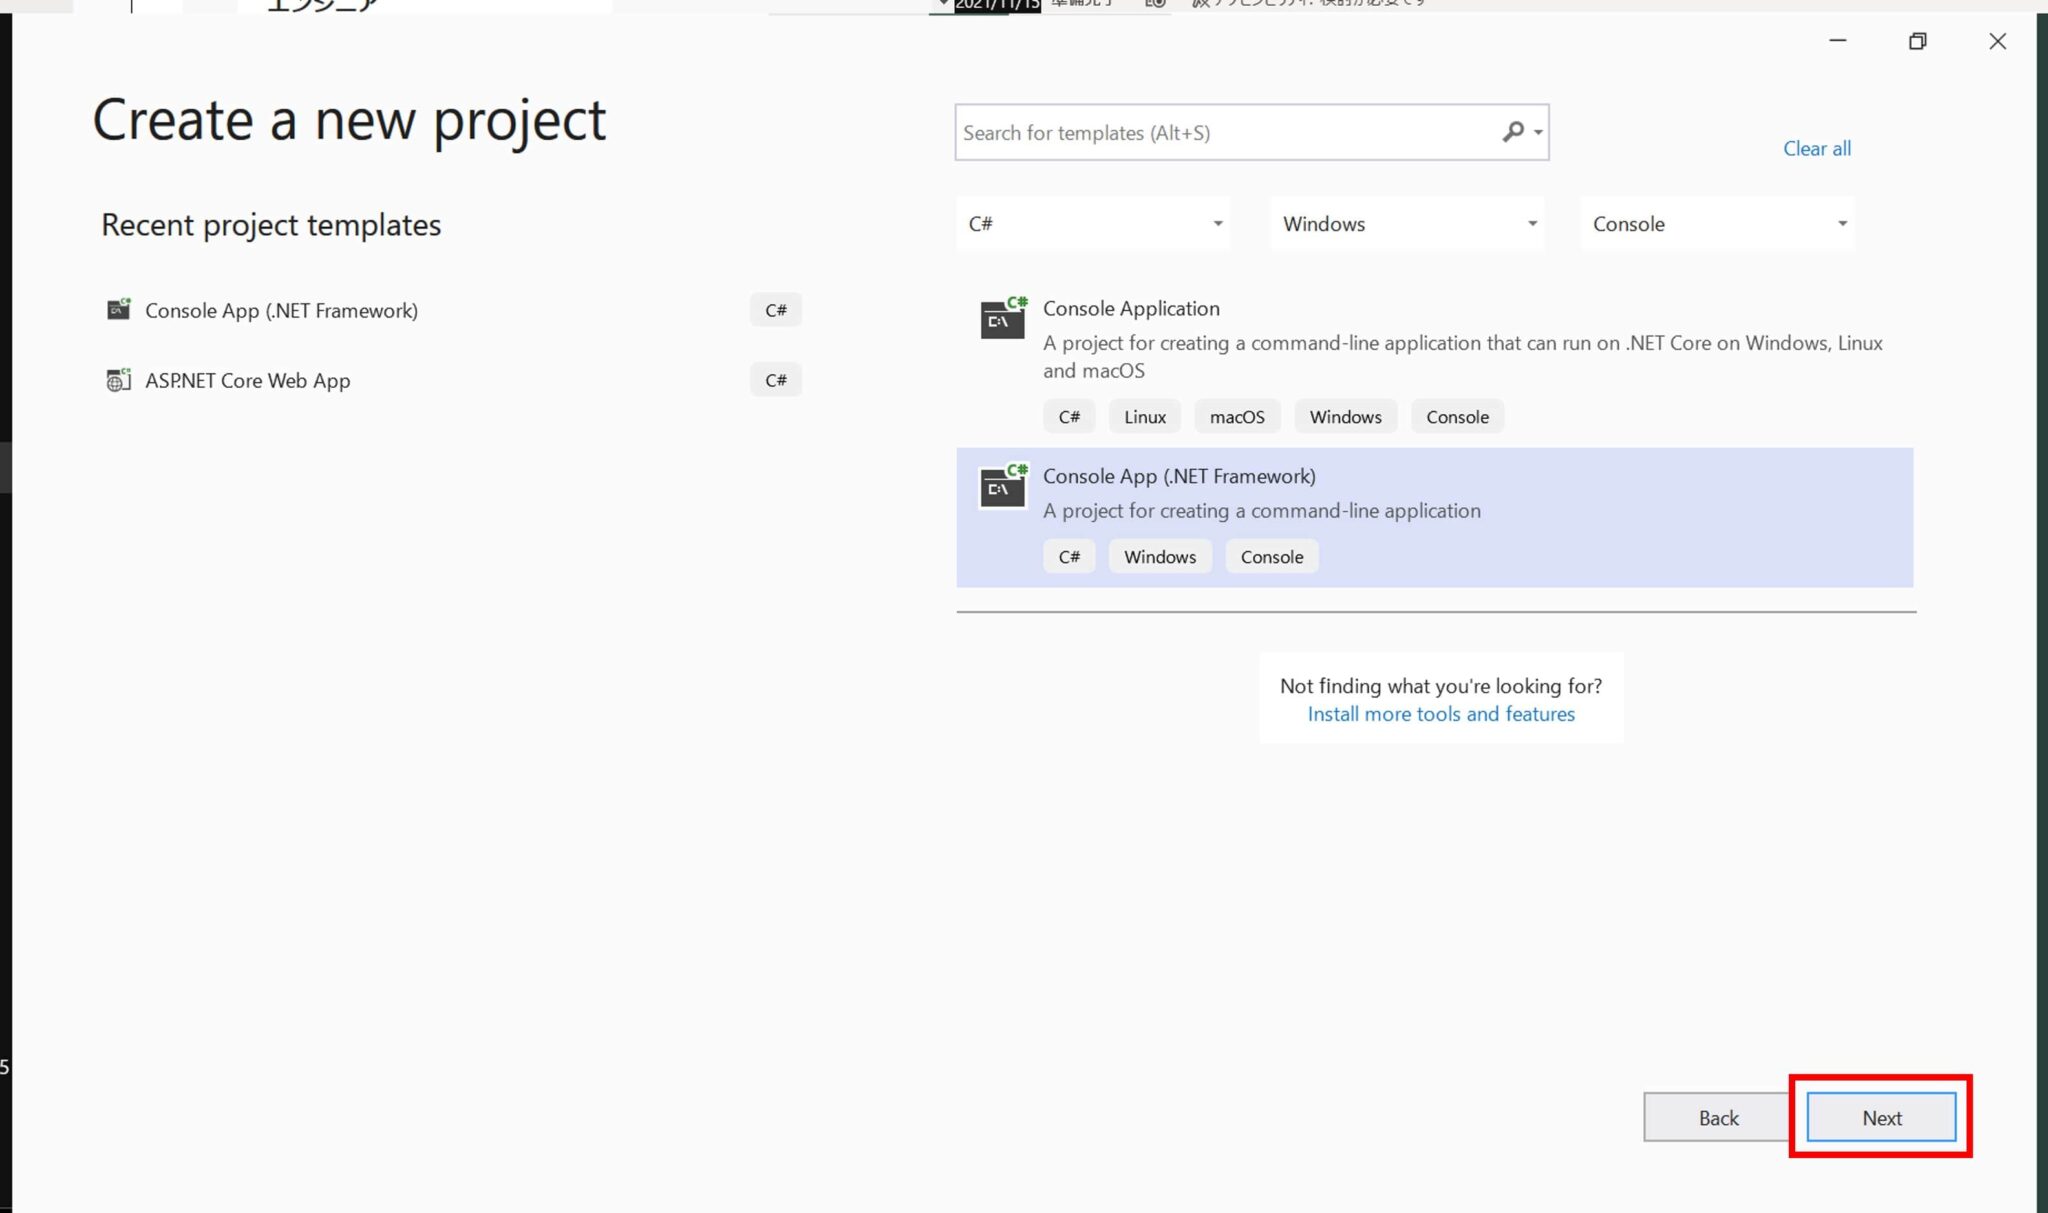Select Console App (.NET Framework) from recent templates

[x=282, y=310]
